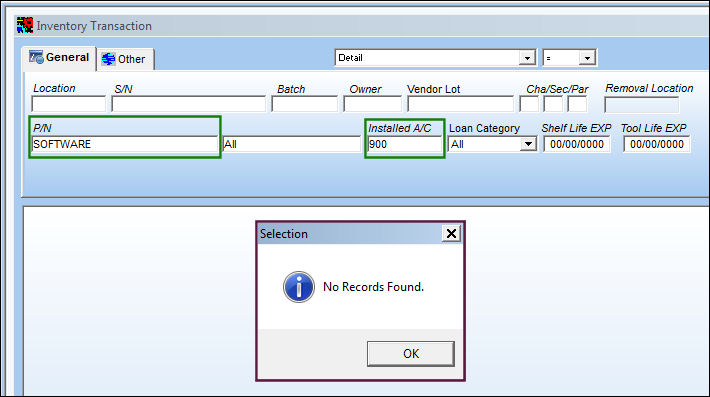
Task: Click the Owner input box
Action: 372,104
